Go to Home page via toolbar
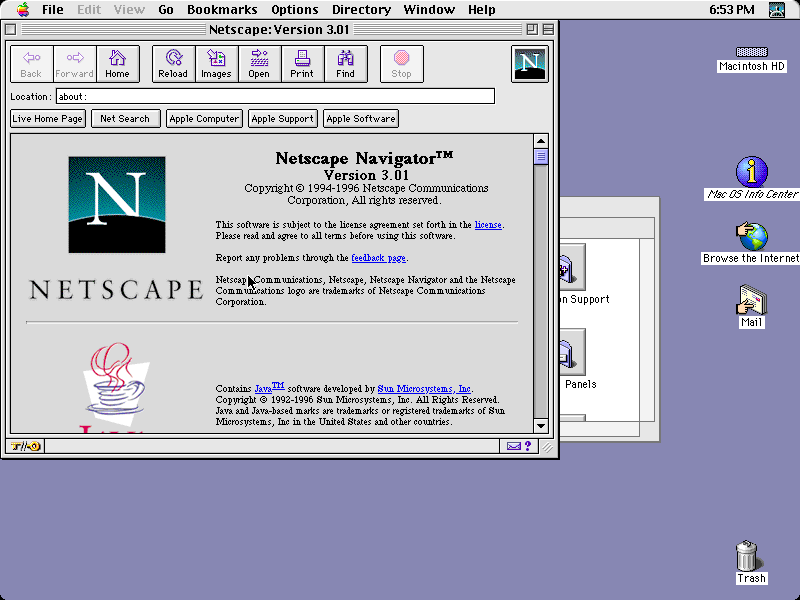This screenshot has width=800, height=600. (117, 64)
